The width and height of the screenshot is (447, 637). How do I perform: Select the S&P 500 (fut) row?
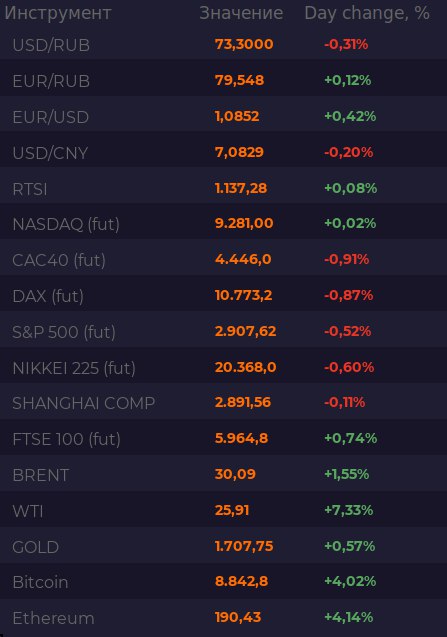[224, 332]
